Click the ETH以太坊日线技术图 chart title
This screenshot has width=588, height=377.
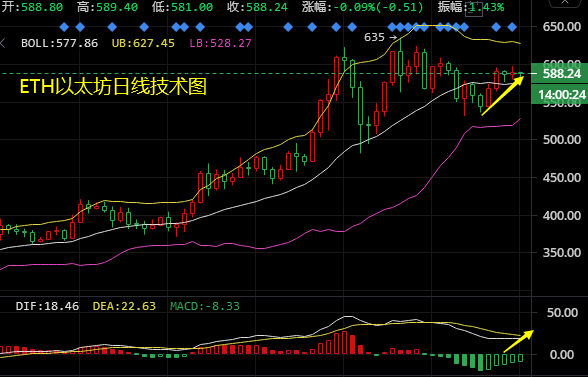pyautogui.click(x=113, y=87)
